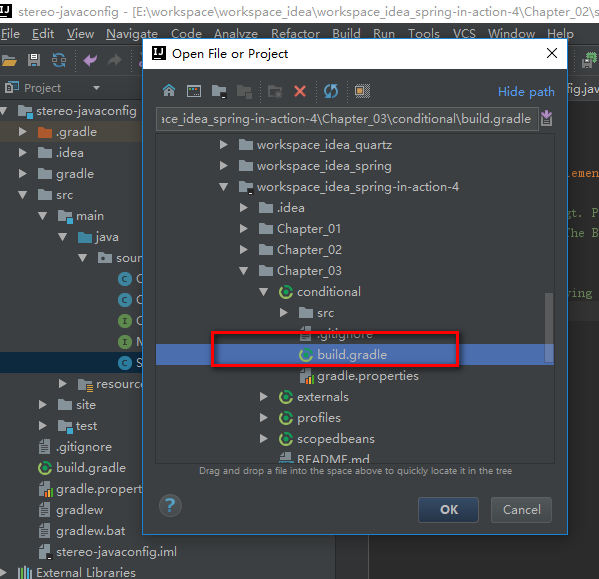599x579 pixels.
Task: Click the Synchronize icon in main toolbar
Action: (59, 60)
